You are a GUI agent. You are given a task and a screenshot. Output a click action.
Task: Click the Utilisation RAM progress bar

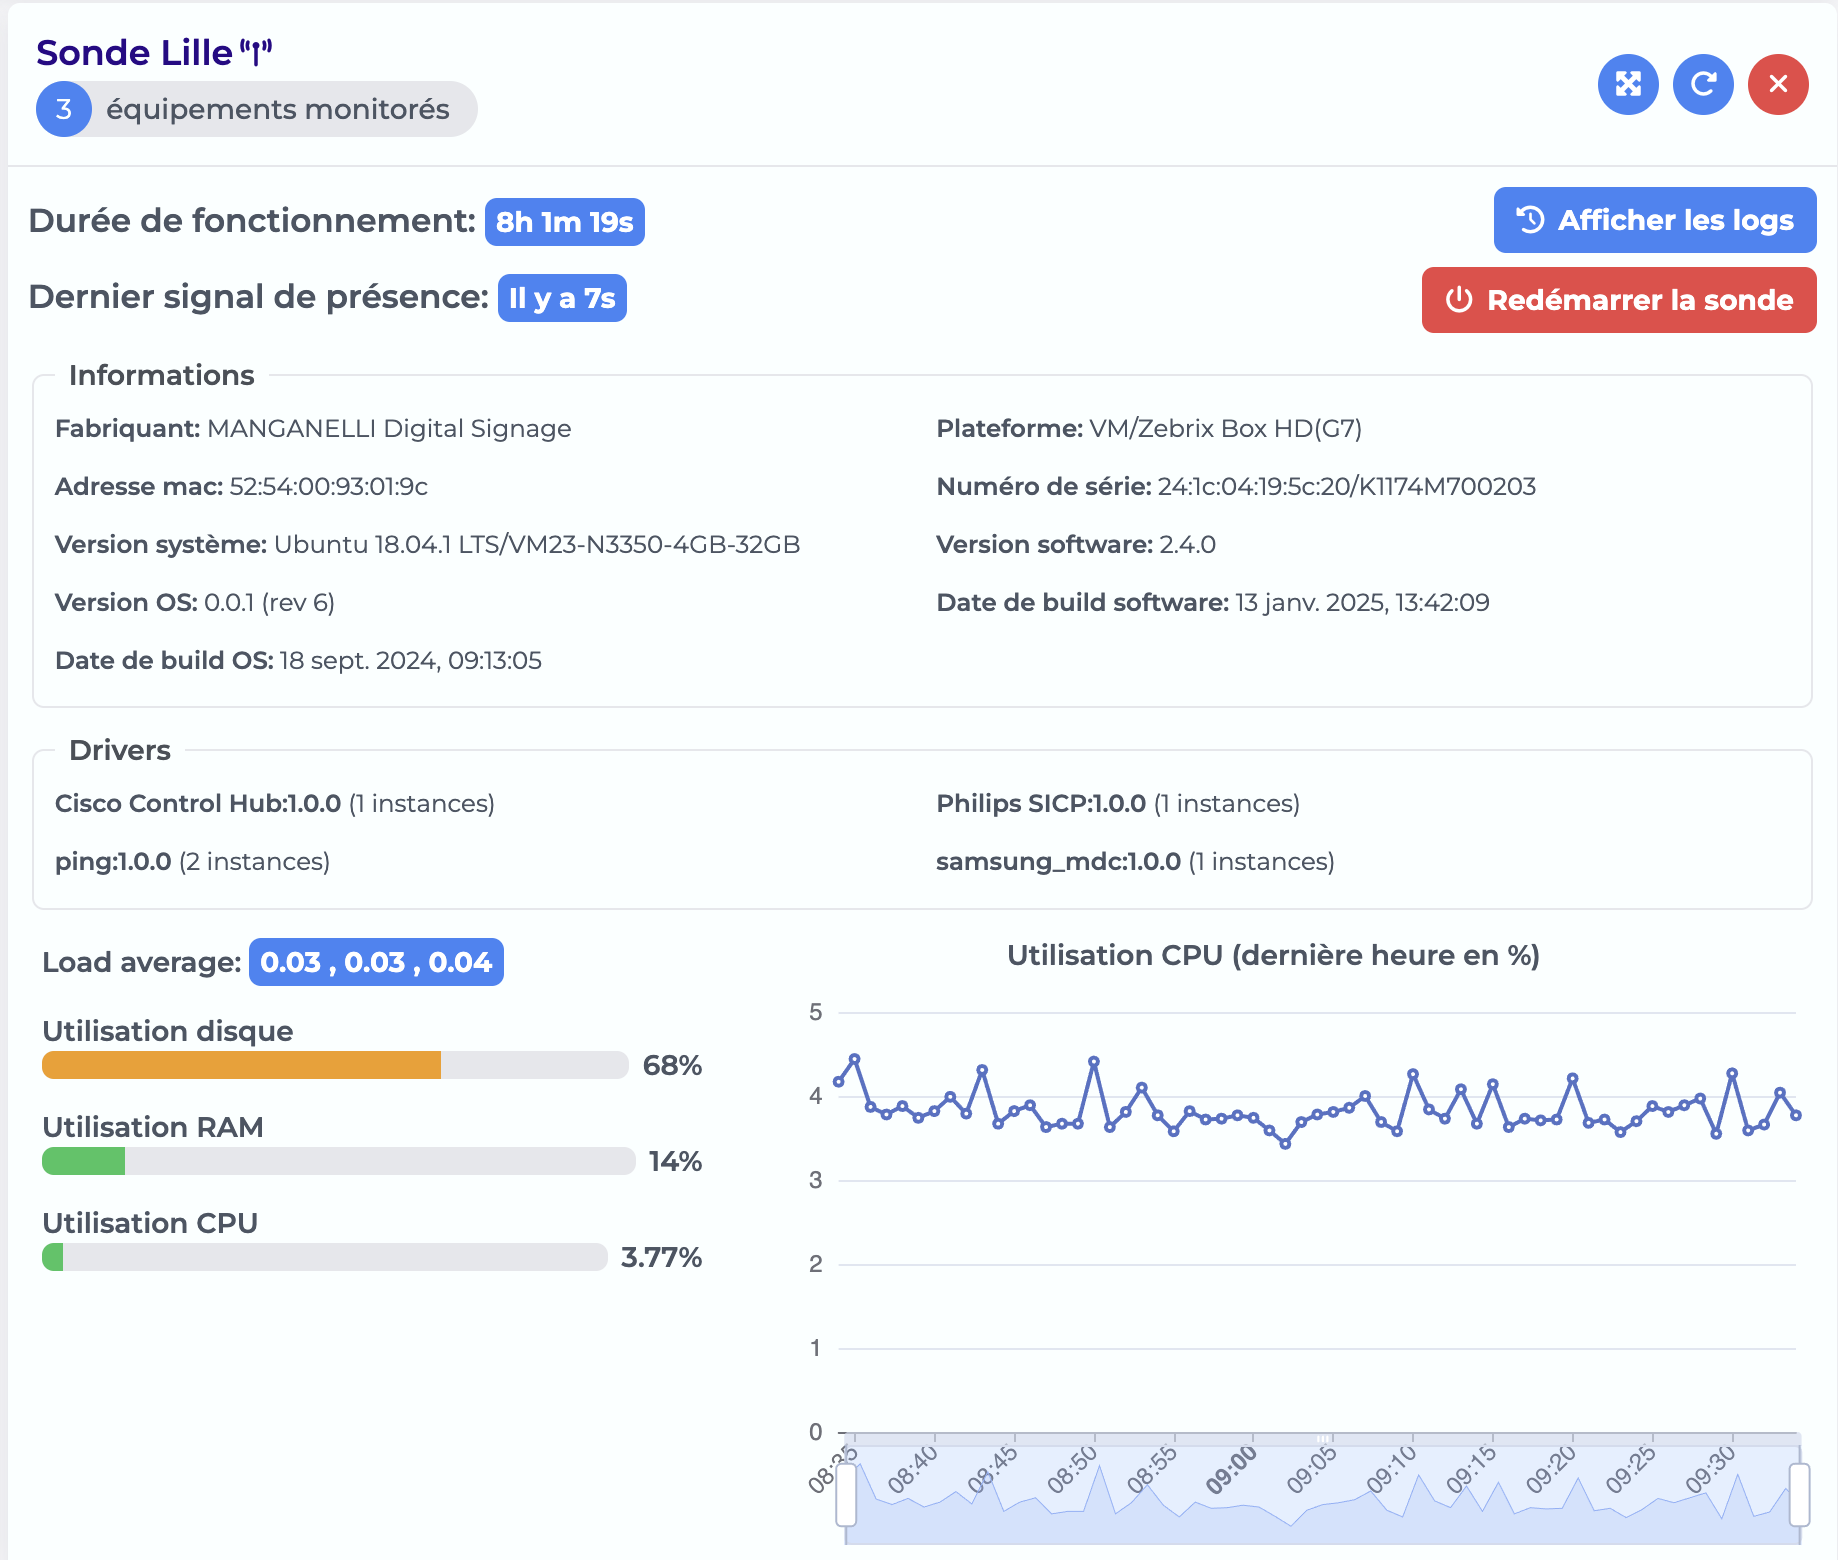point(339,1161)
